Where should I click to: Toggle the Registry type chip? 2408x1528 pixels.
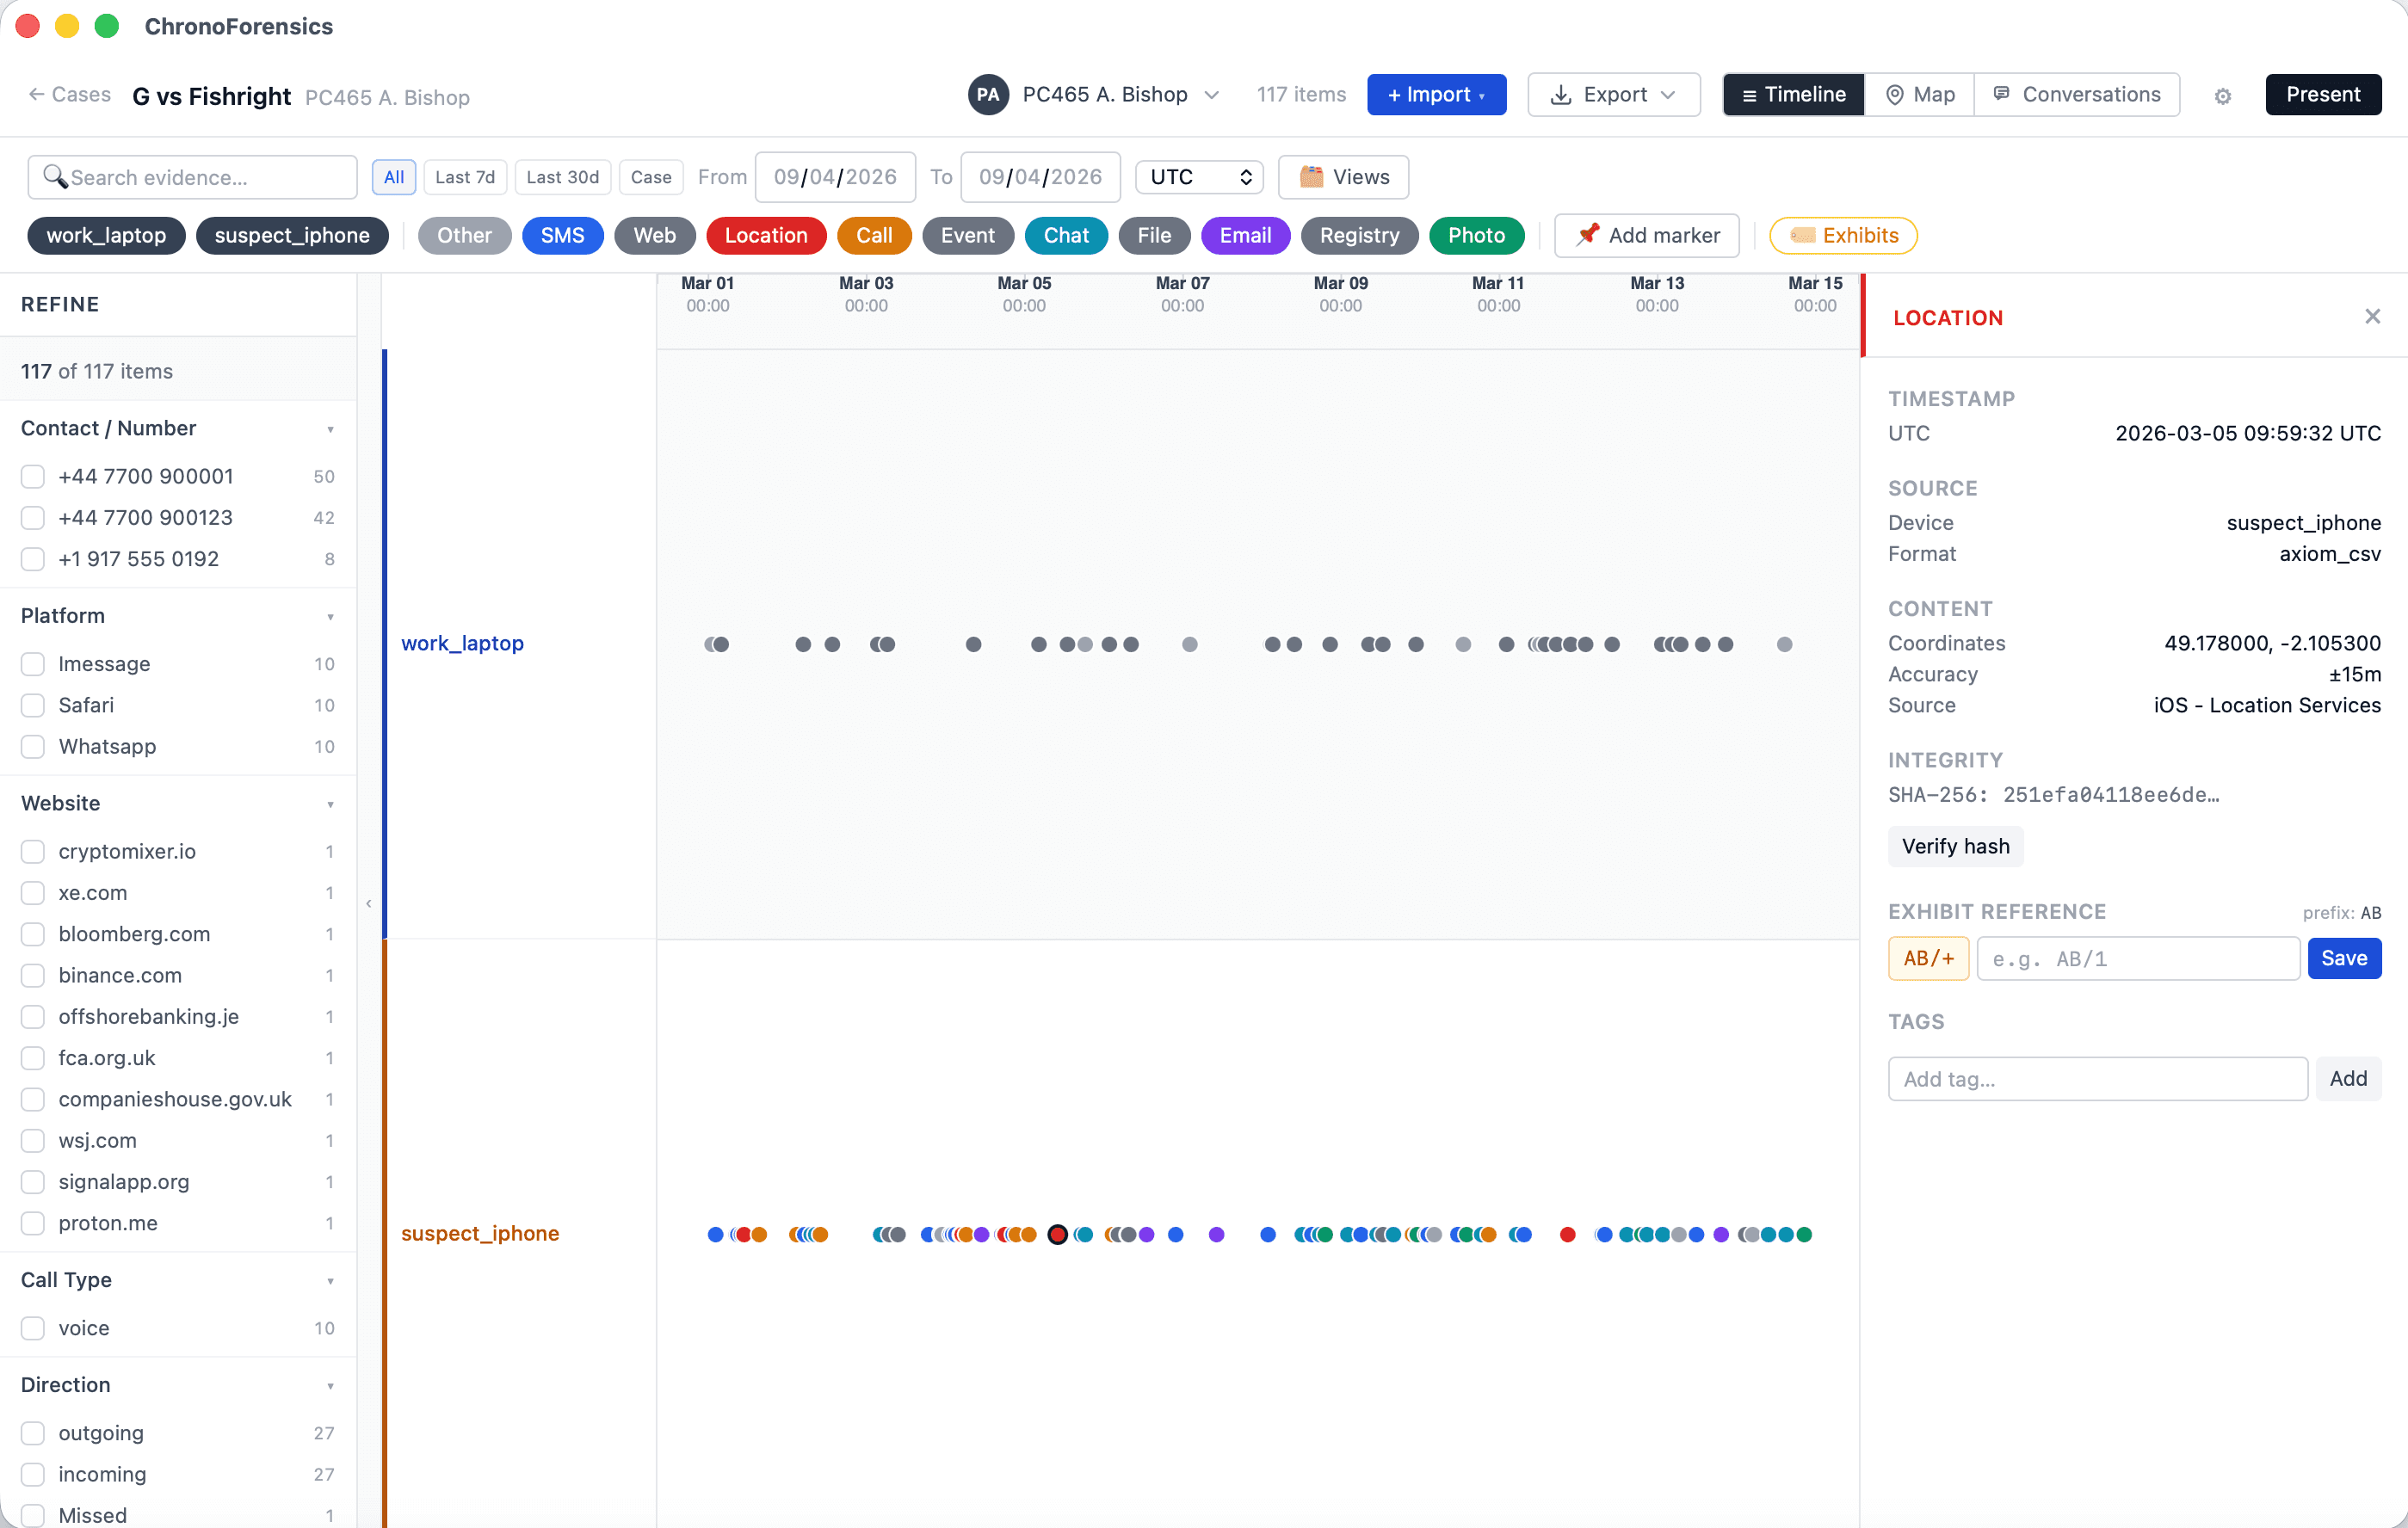pyautogui.click(x=1359, y=235)
